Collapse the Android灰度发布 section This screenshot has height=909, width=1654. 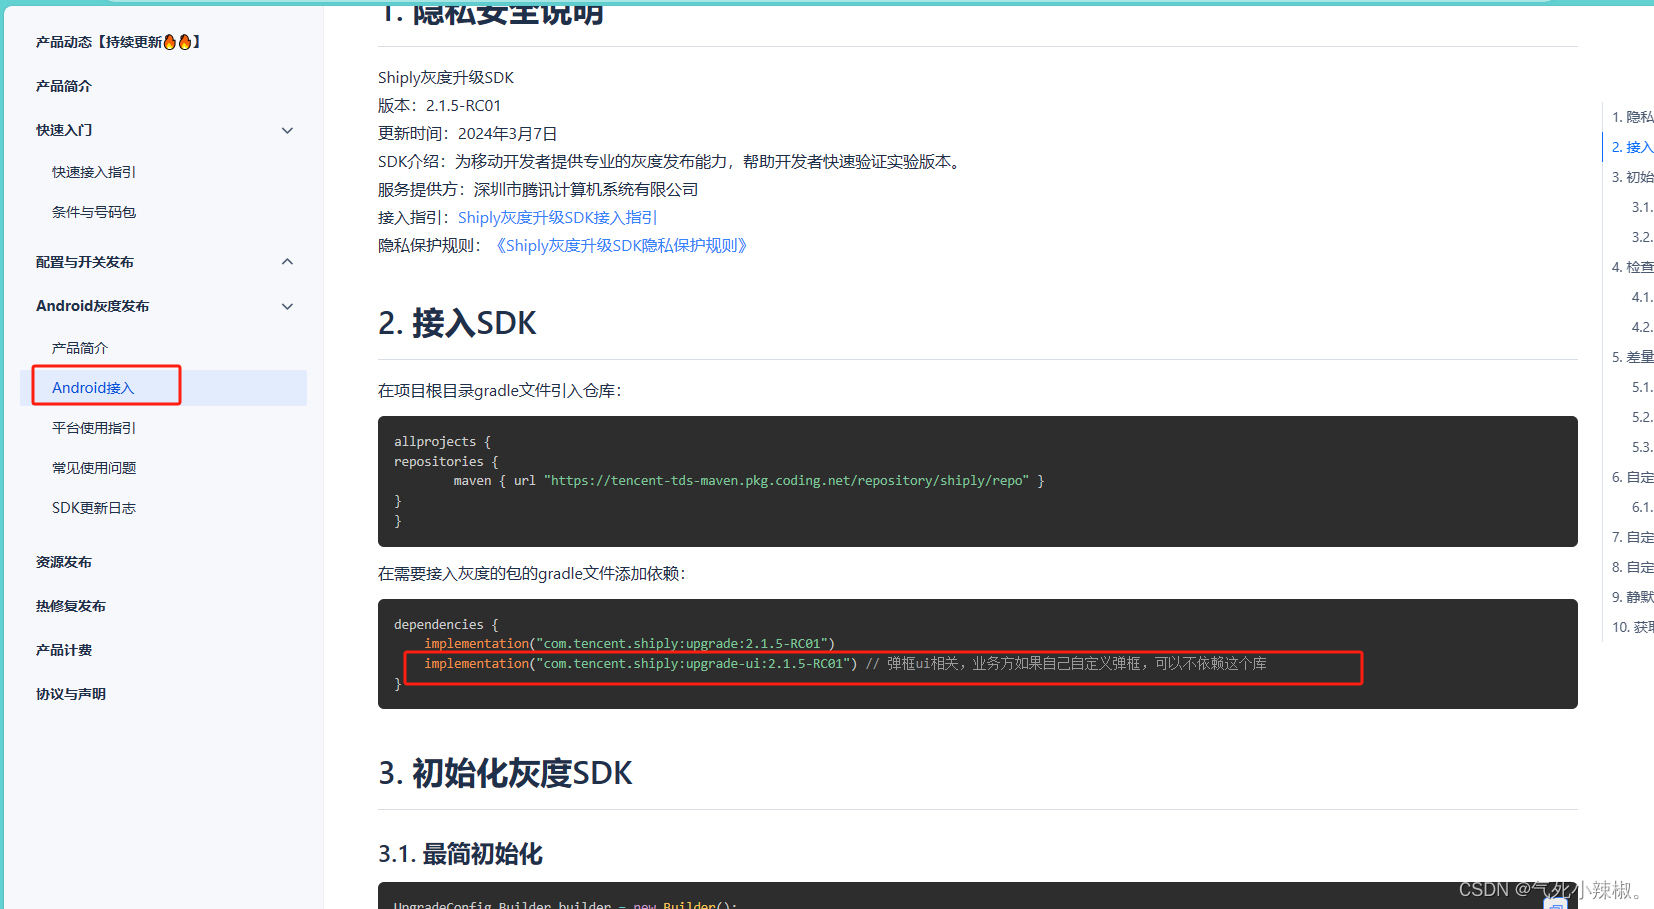(288, 306)
